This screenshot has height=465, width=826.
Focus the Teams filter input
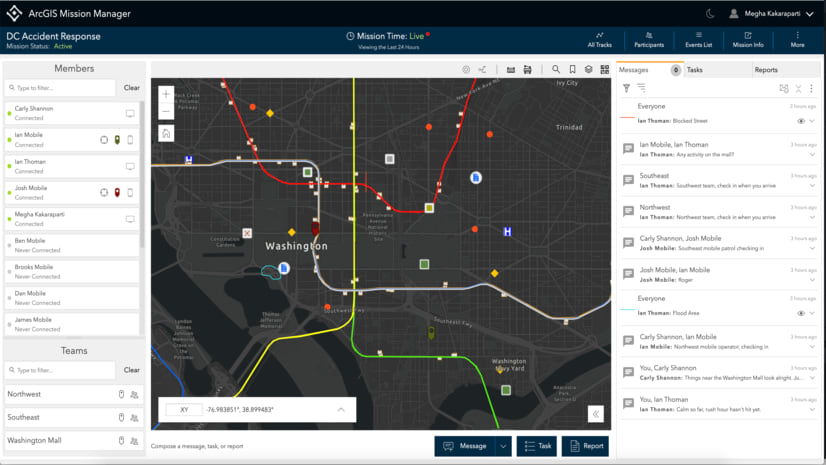point(60,370)
